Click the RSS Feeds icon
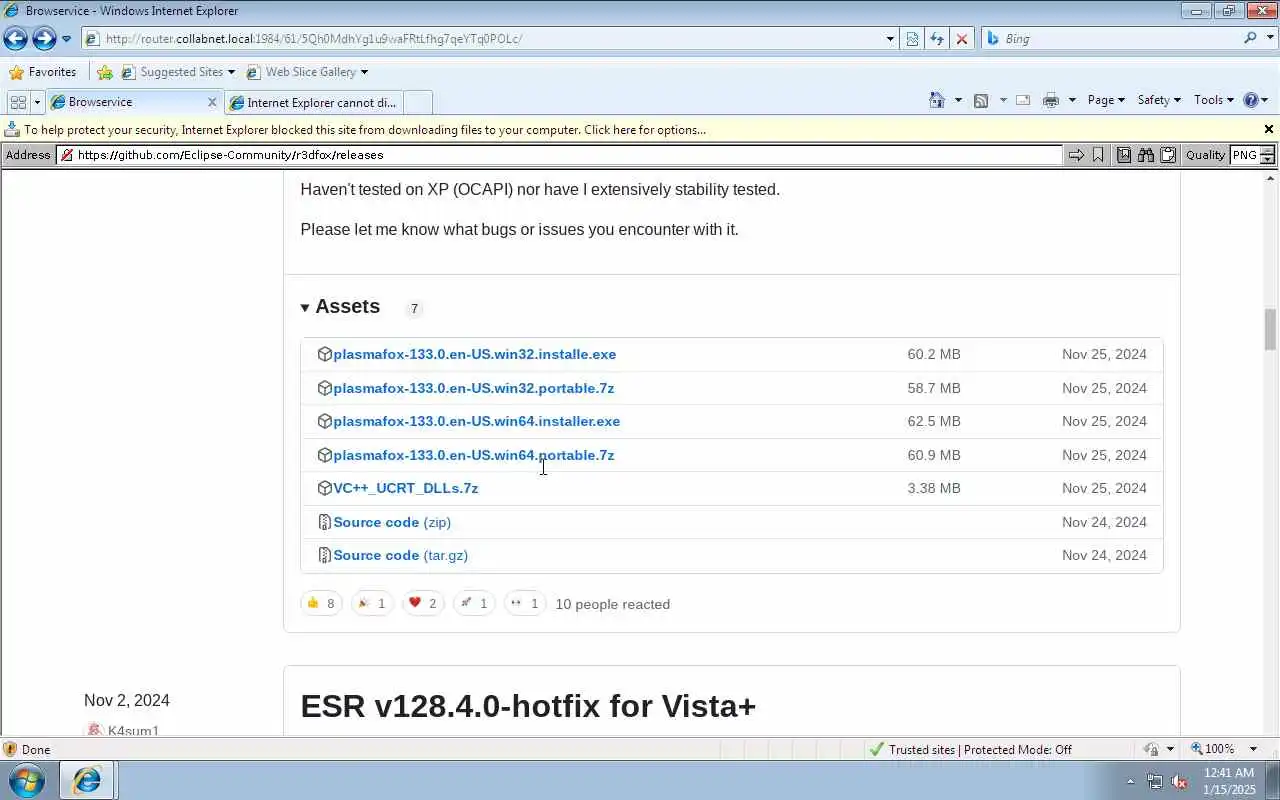 (981, 100)
